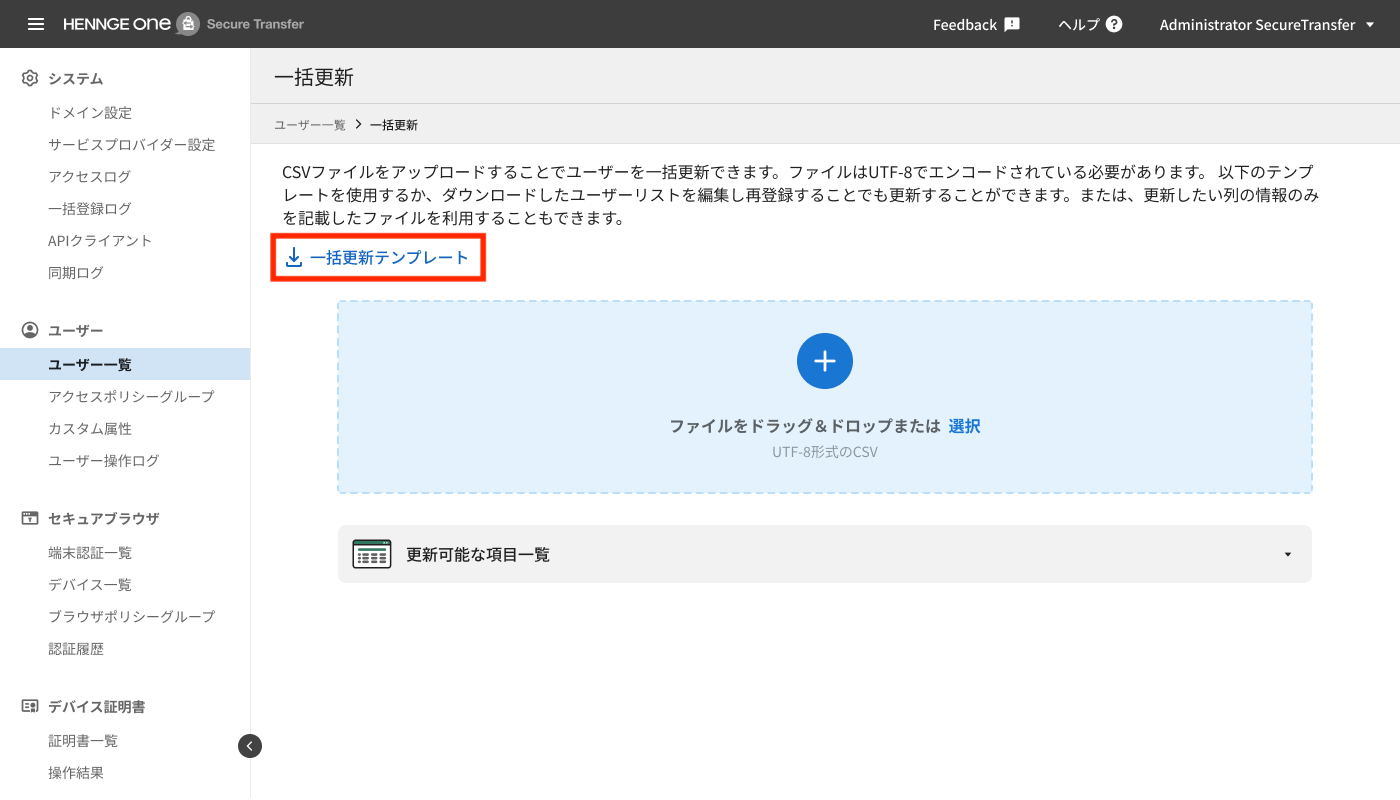Open アクセスポリシーグループ from the sidebar
This screenshot has width=1400, height=800.
tap(129, 396)
